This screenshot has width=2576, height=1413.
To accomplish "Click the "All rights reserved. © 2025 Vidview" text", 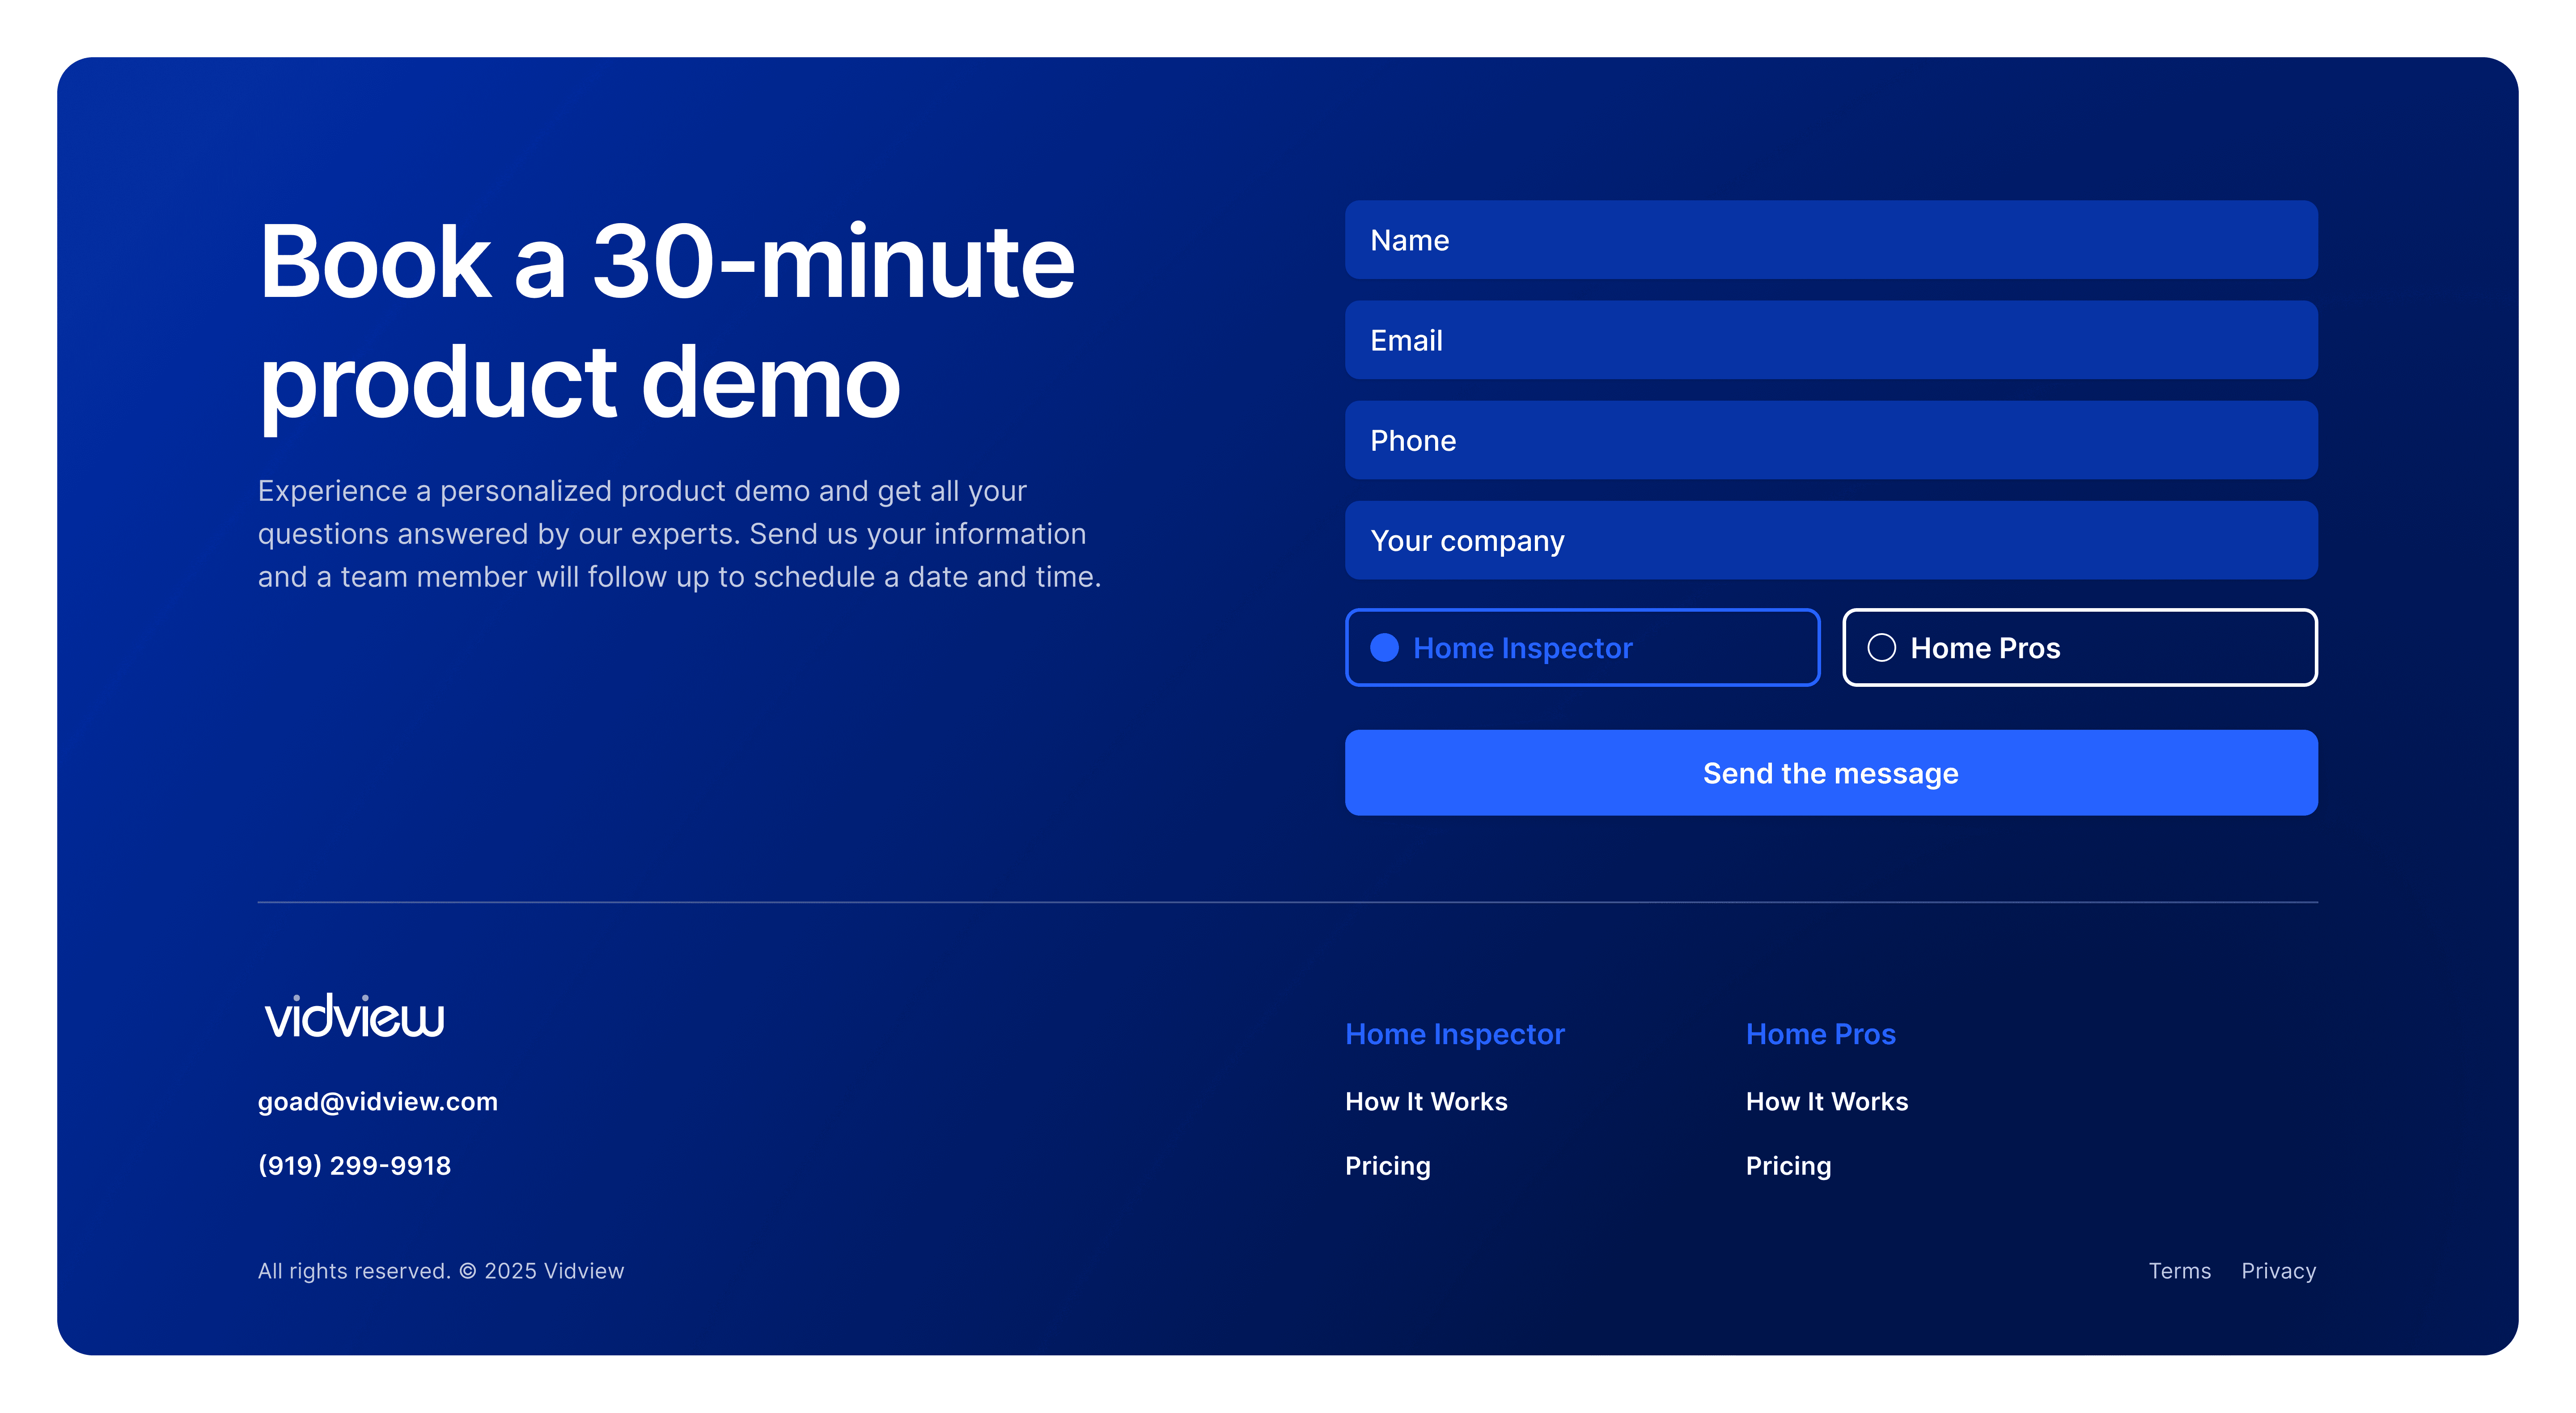I will pos(440,1271).
